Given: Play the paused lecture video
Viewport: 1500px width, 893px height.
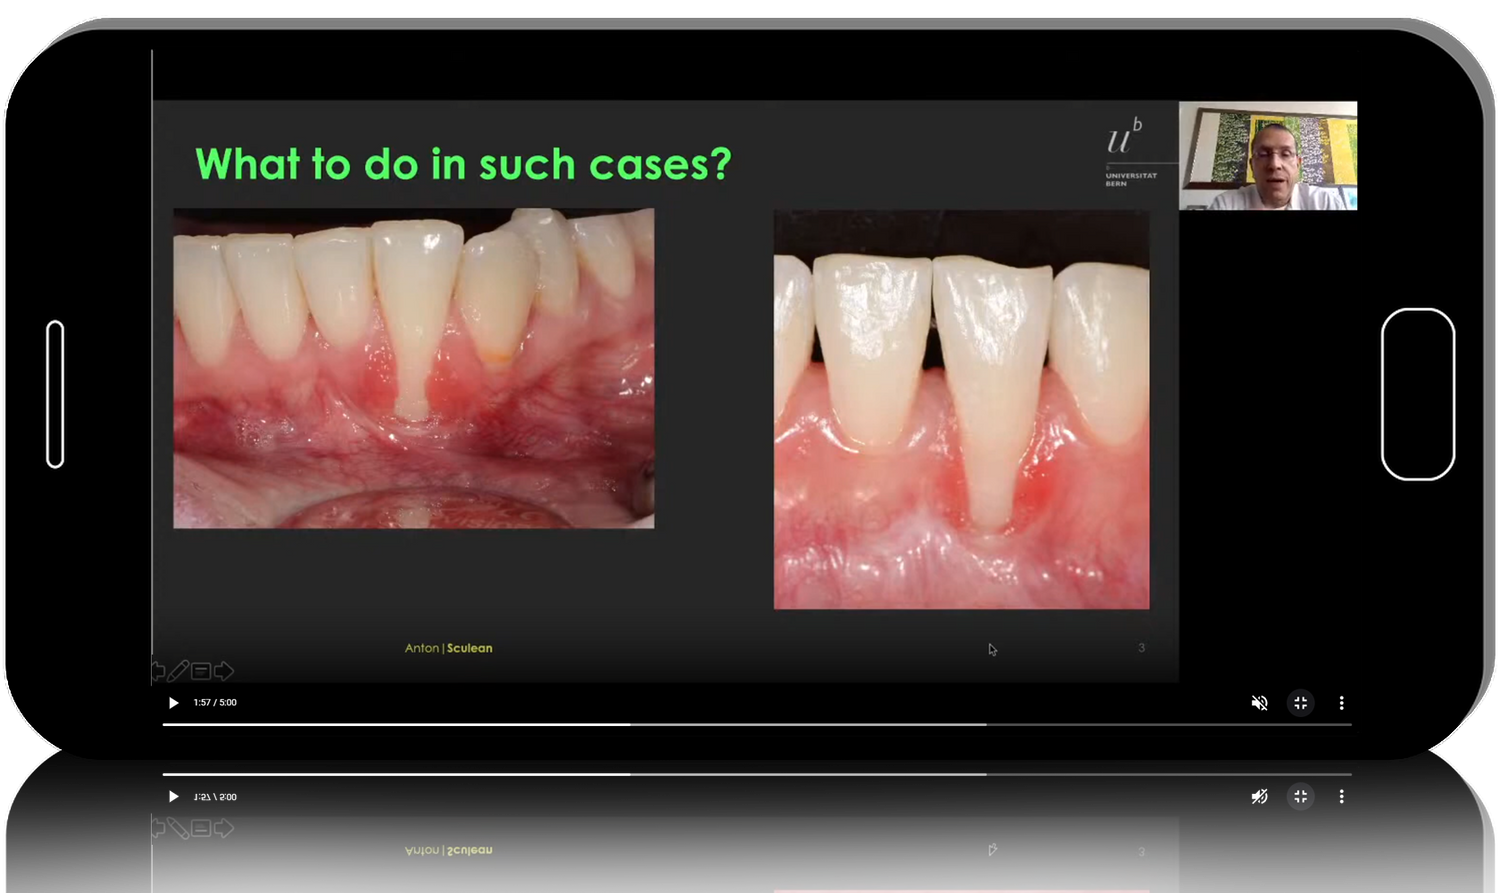Looking at the screenshot, I should click(x=173, y=703).
